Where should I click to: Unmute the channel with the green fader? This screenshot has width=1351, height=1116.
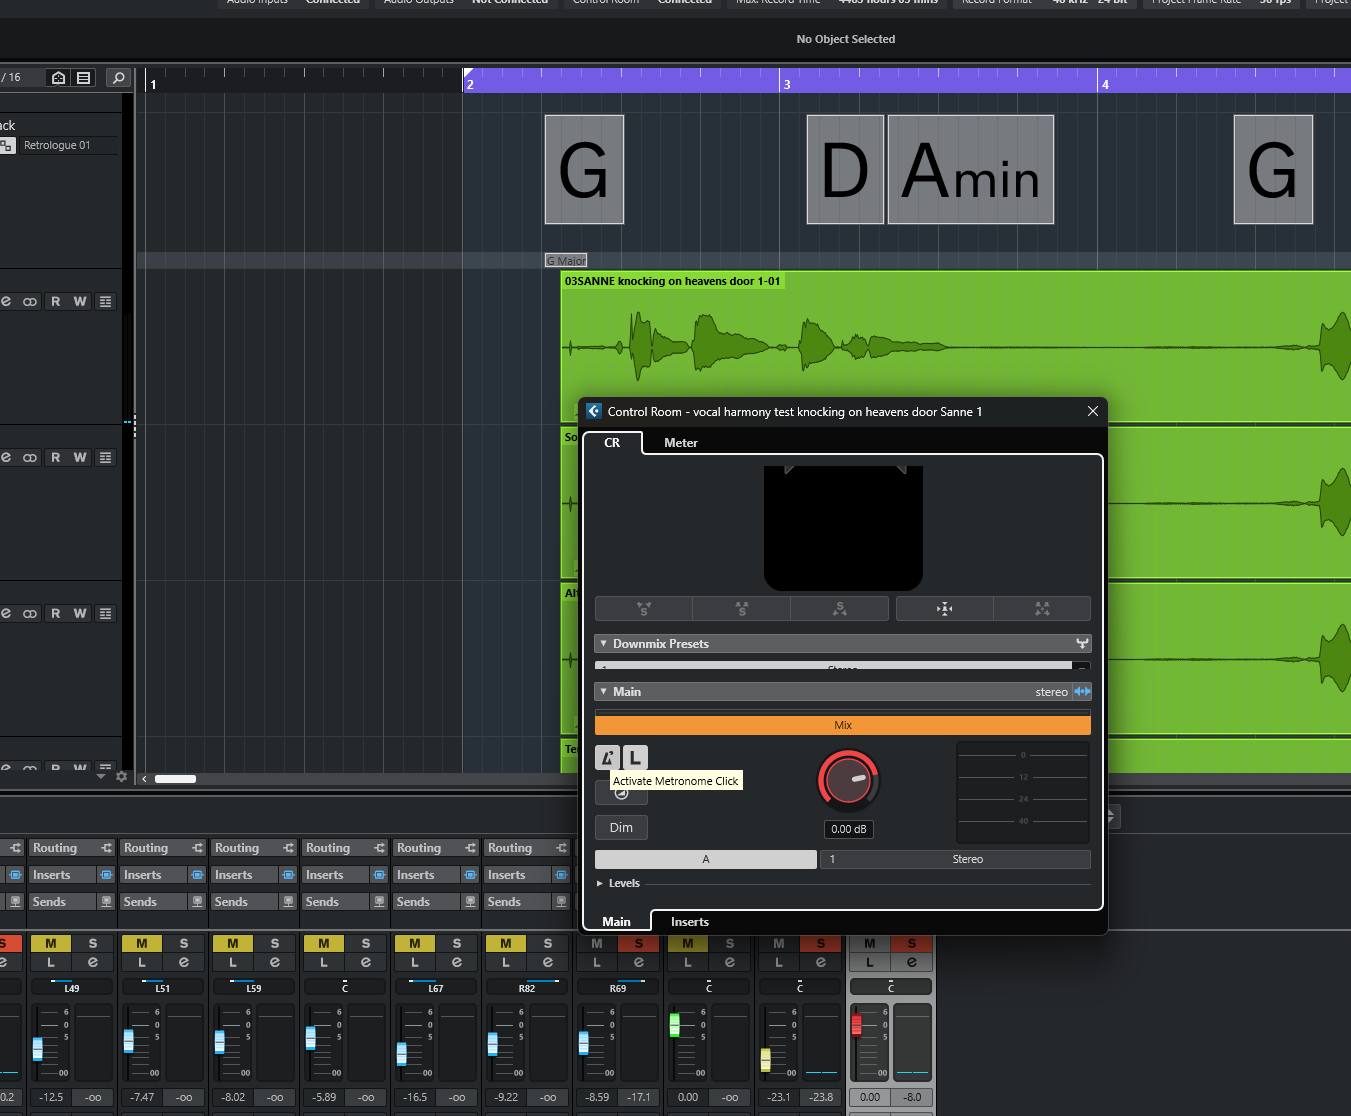687,943
